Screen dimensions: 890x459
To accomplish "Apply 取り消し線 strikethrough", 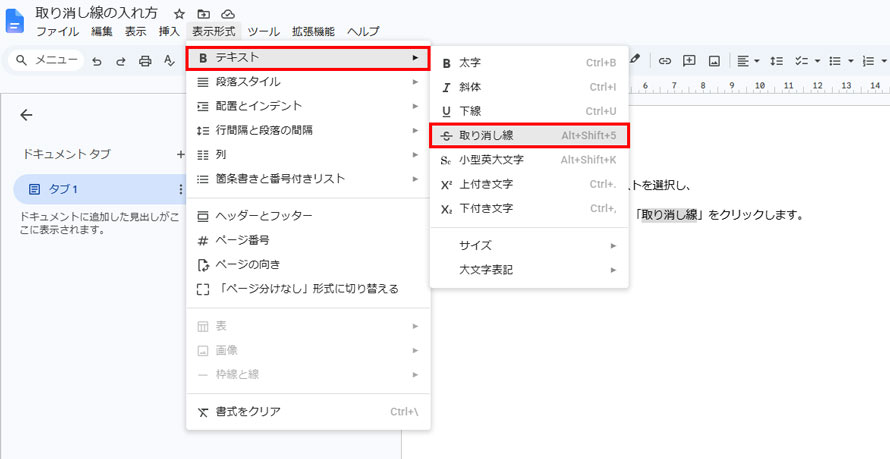I will 529,136.
